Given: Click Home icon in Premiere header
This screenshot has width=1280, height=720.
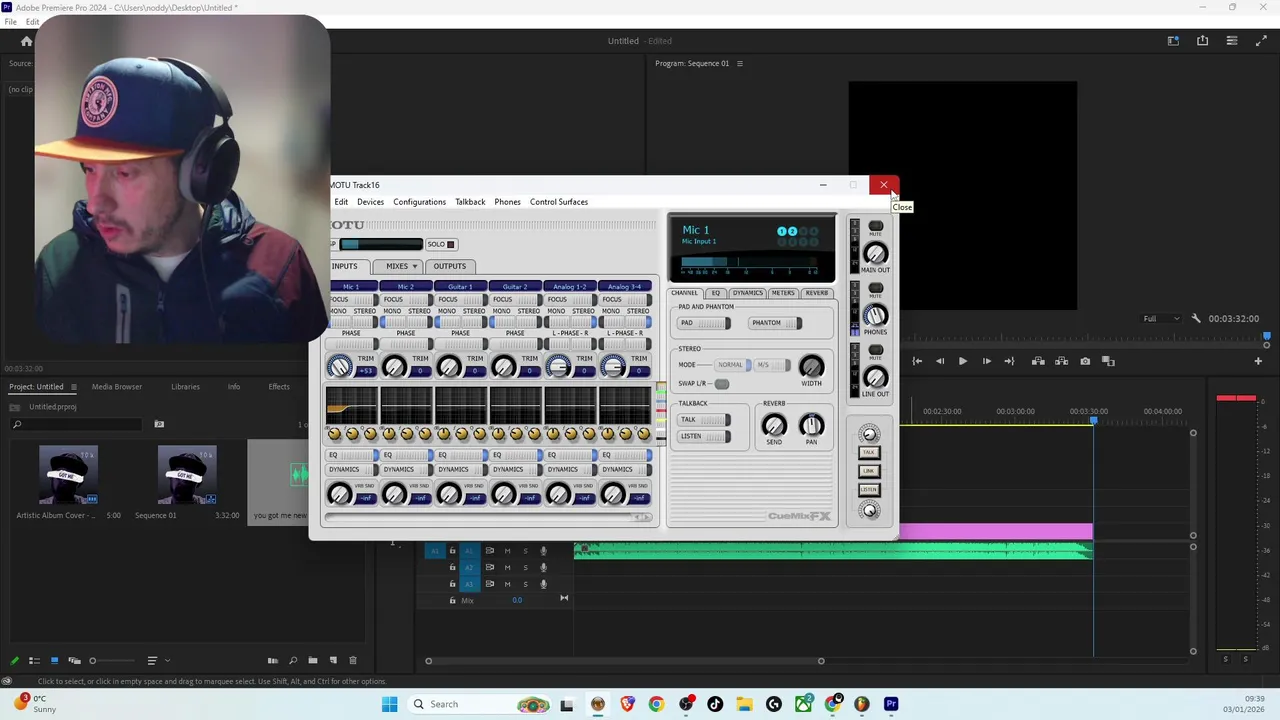Looking at the screenshot, I should click(x=27, y=41).
